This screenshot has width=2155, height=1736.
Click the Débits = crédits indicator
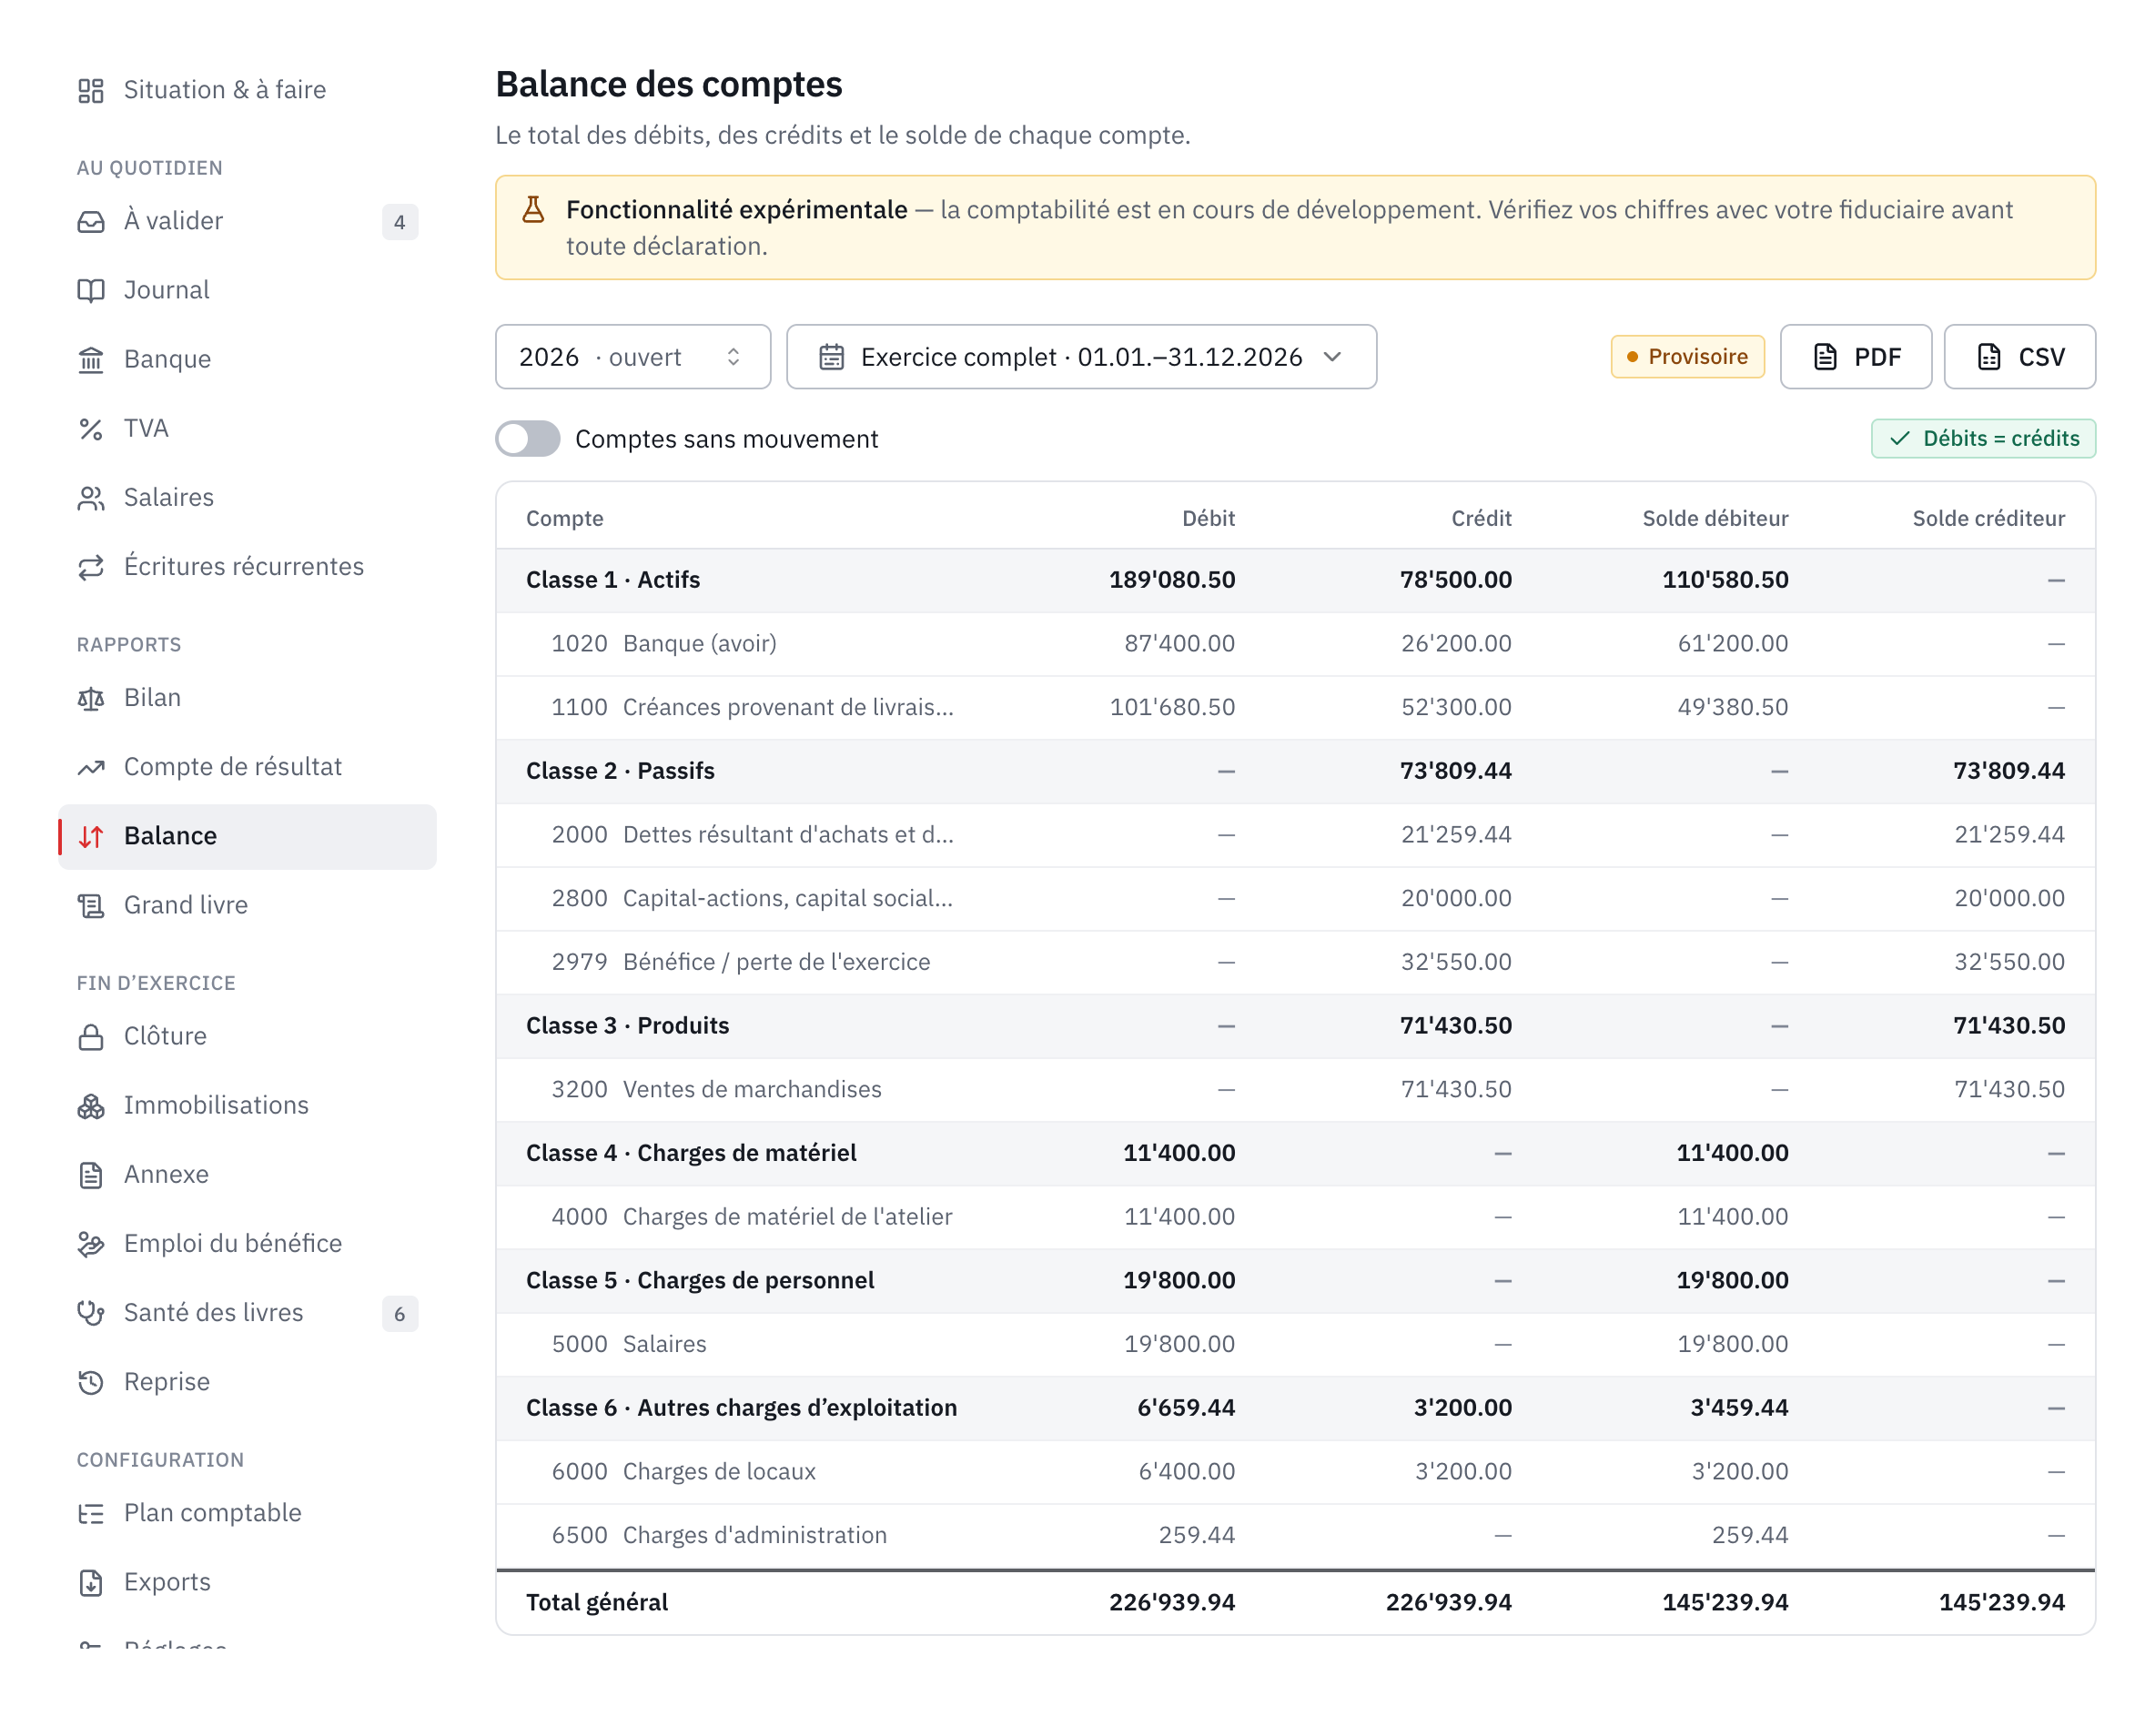[x=1983, y=439]
